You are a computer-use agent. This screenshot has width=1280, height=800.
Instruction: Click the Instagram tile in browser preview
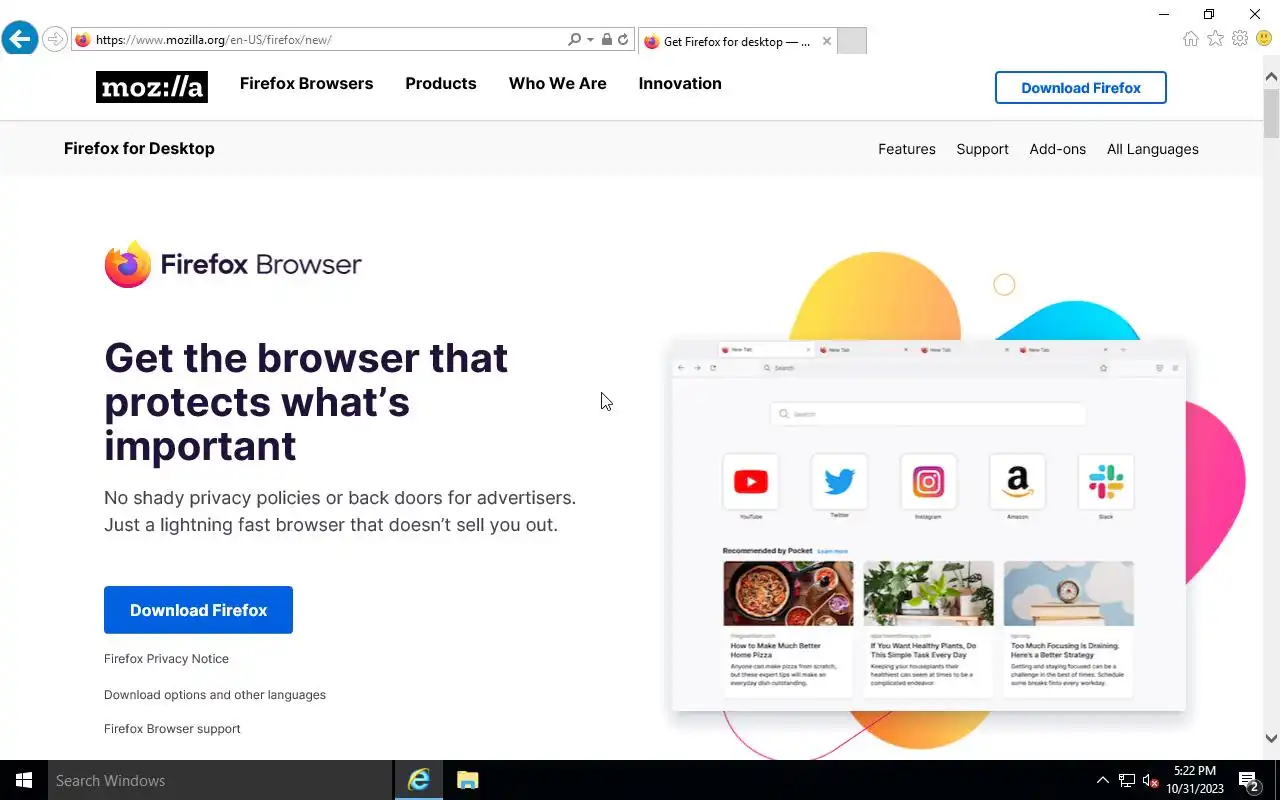[x=928, y=482]
